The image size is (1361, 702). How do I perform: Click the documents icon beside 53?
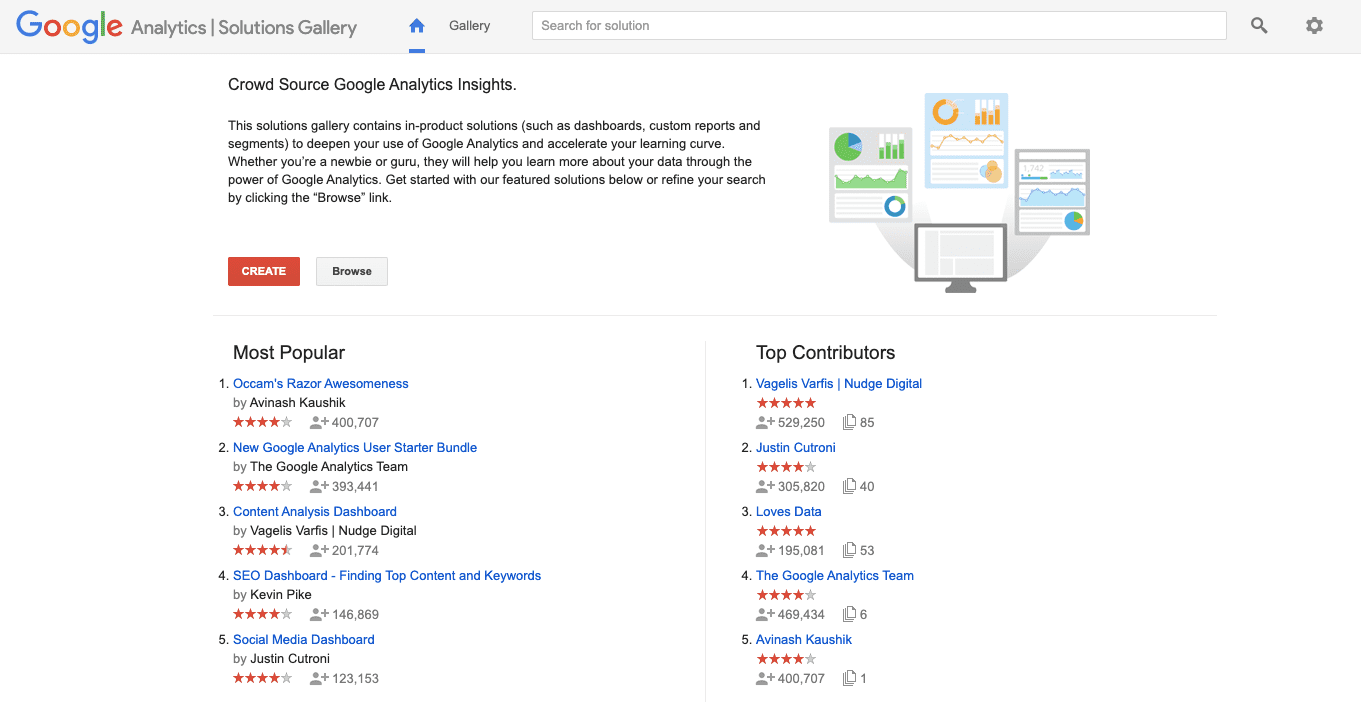coord(849,550)
